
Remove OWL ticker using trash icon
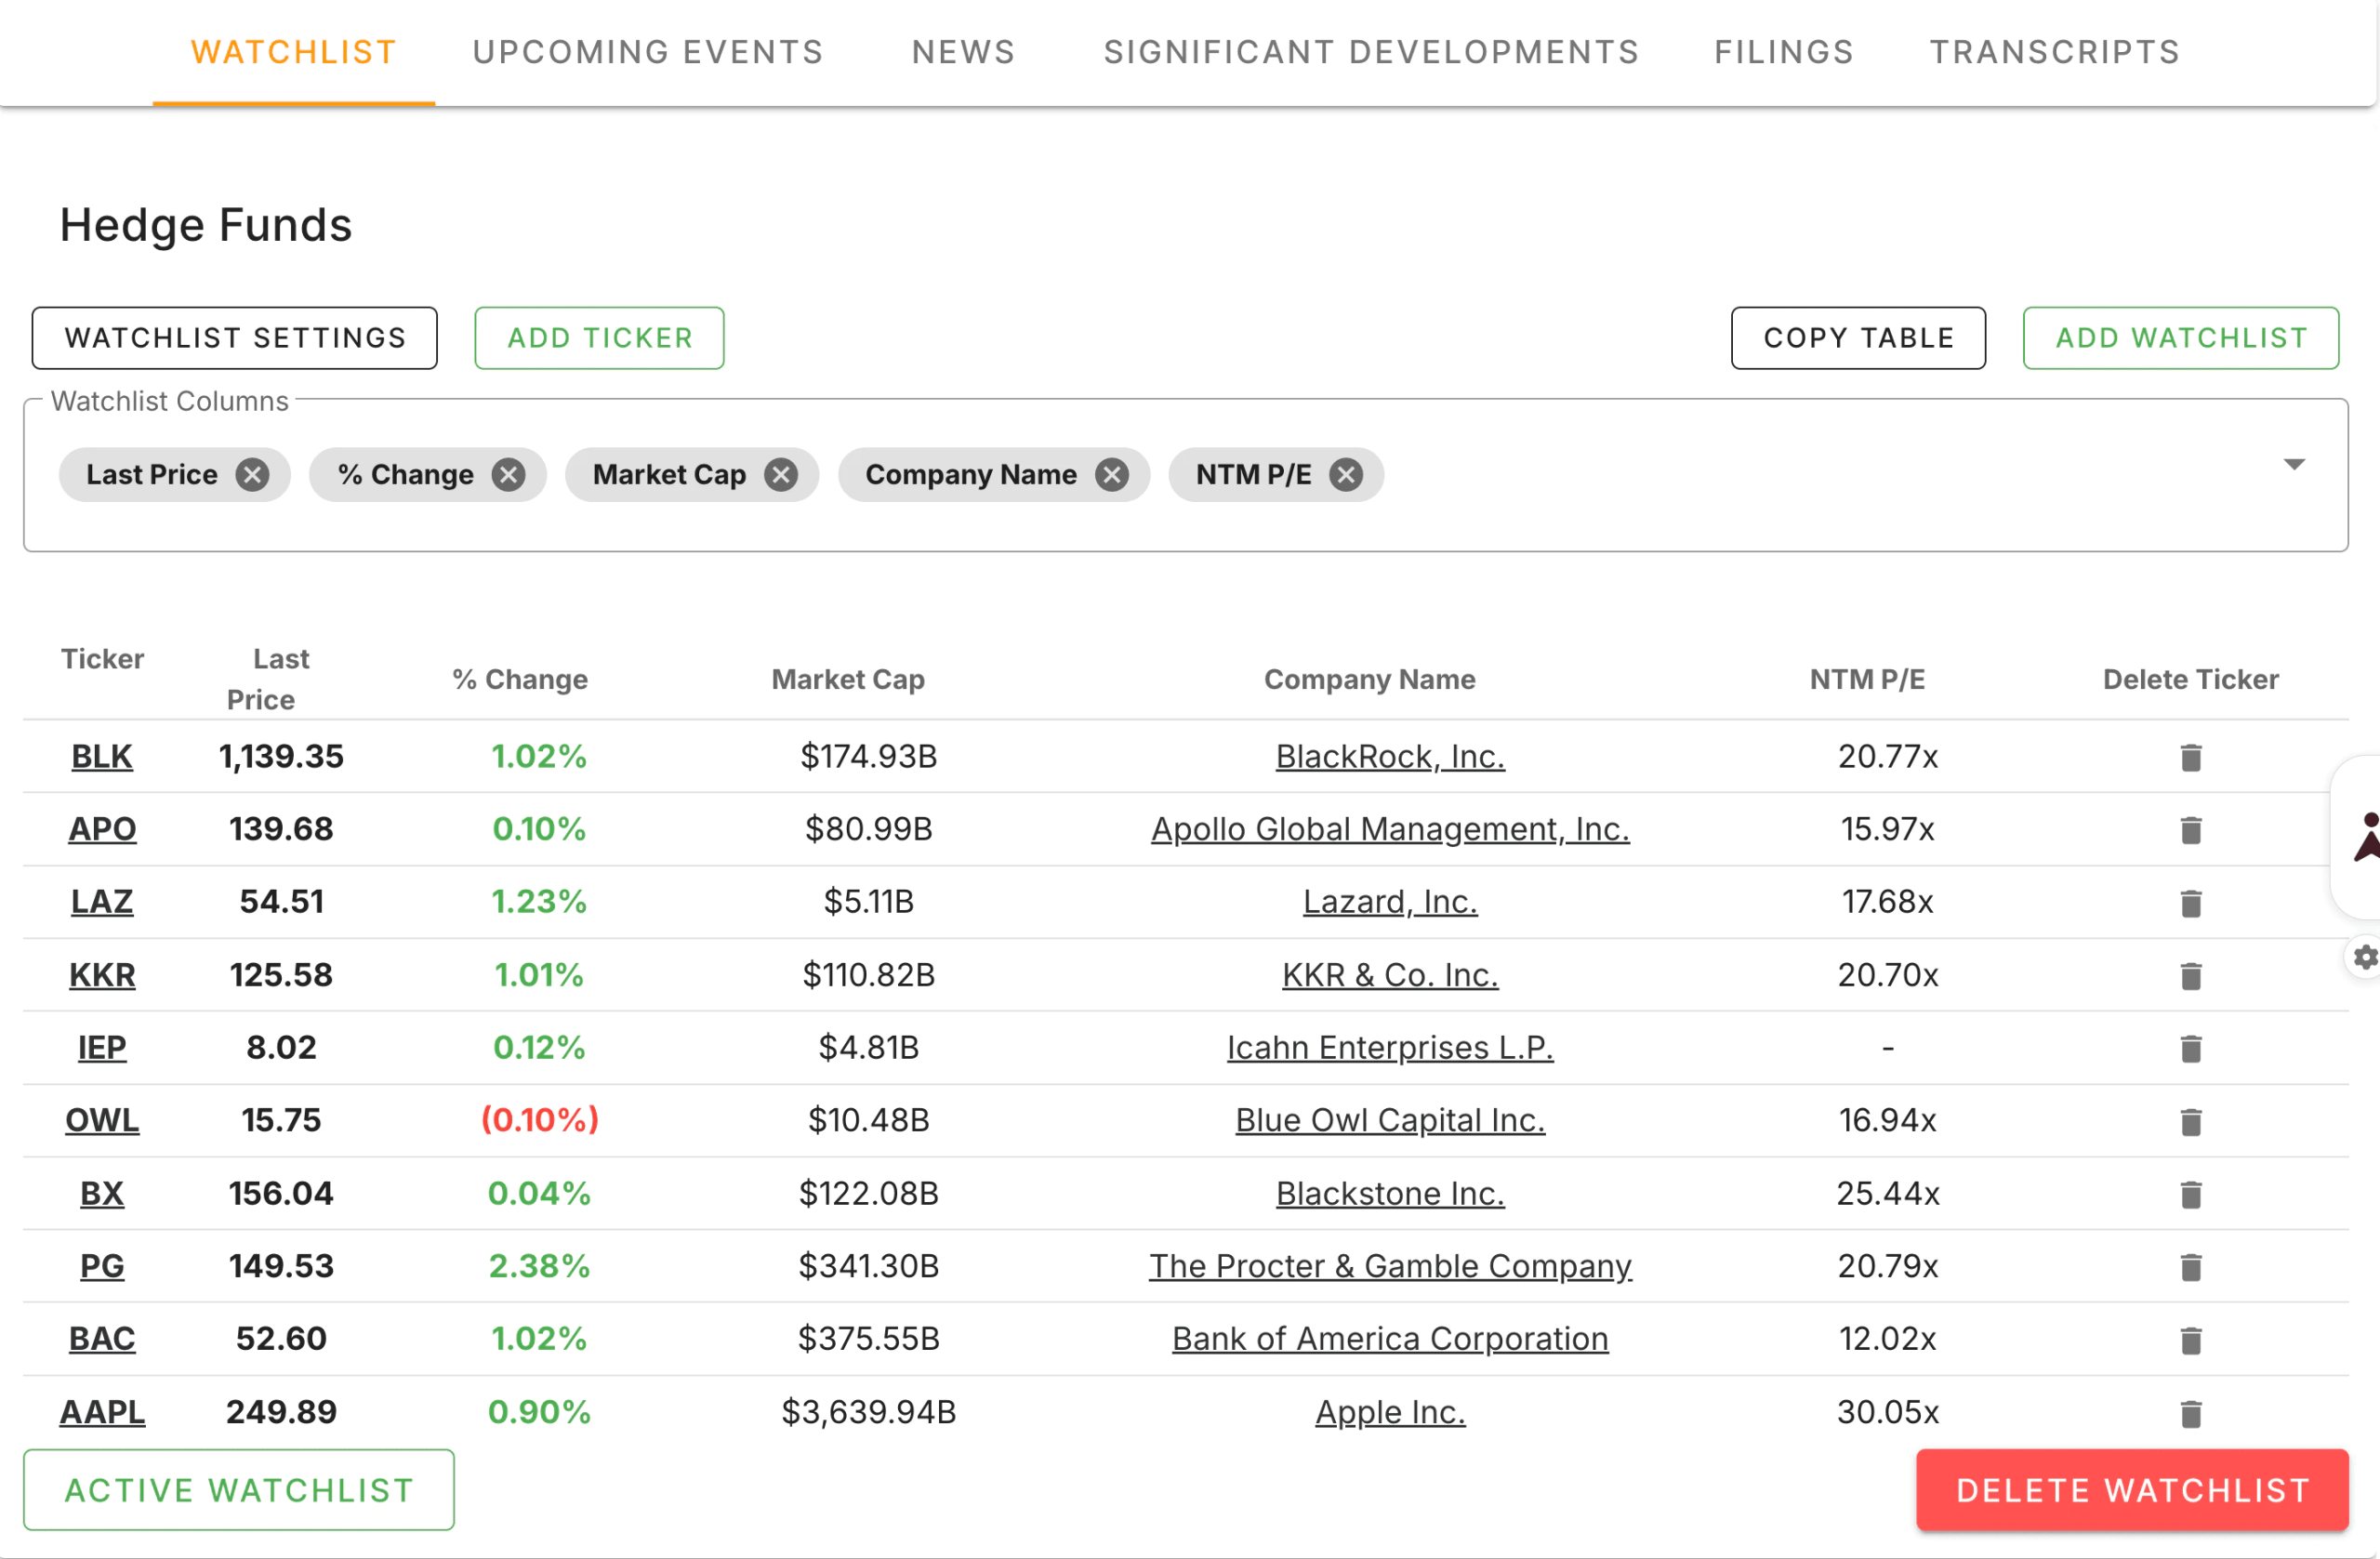2190,1121
